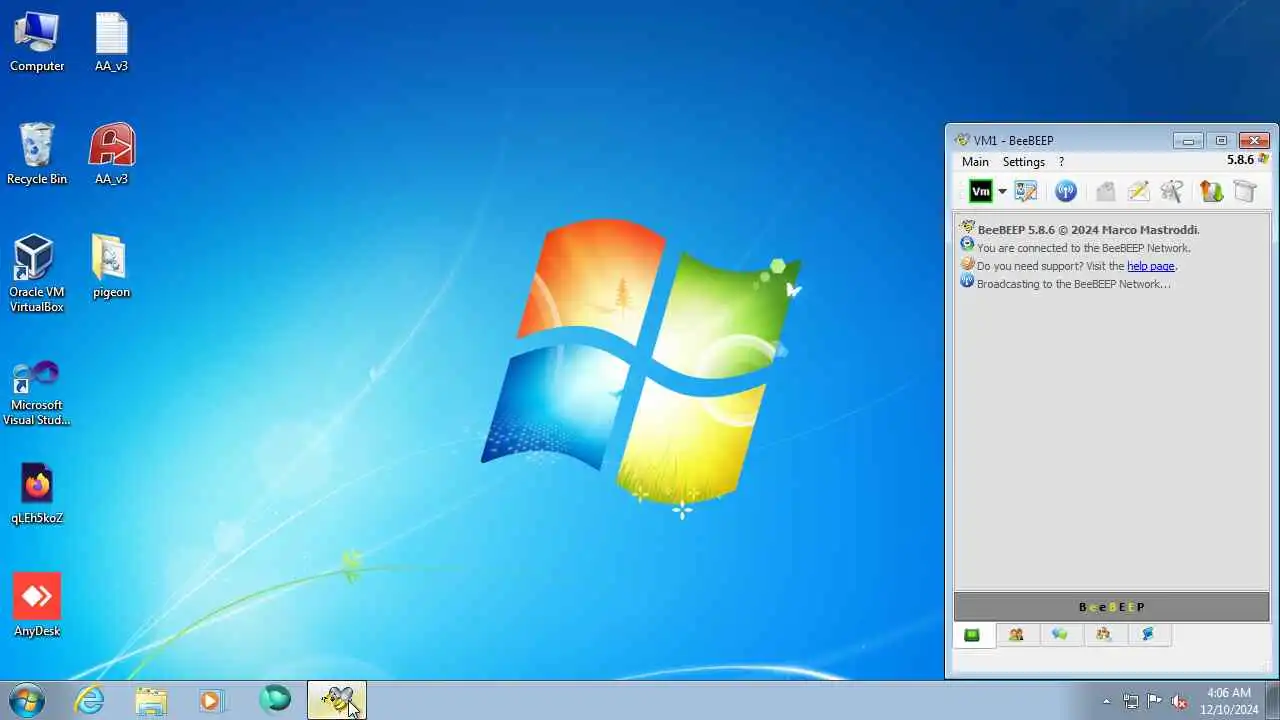This screenshot has width=1280, height=720.
Task: Select the green first bottom tab
Action: tap(972, 635)
